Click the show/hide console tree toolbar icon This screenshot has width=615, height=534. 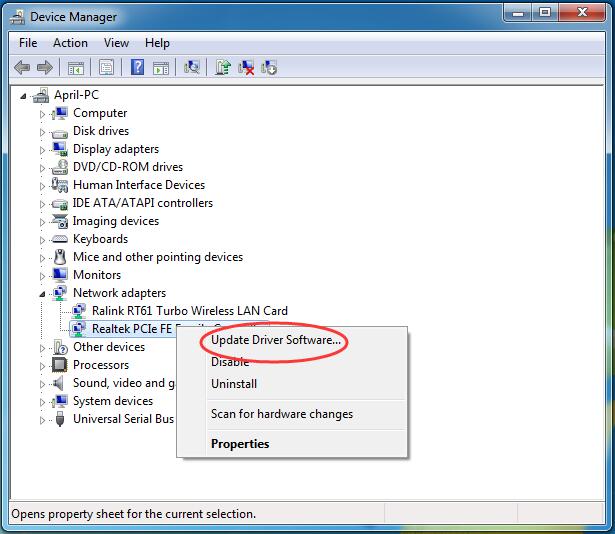pyautogui.click(x=76, y=67)
